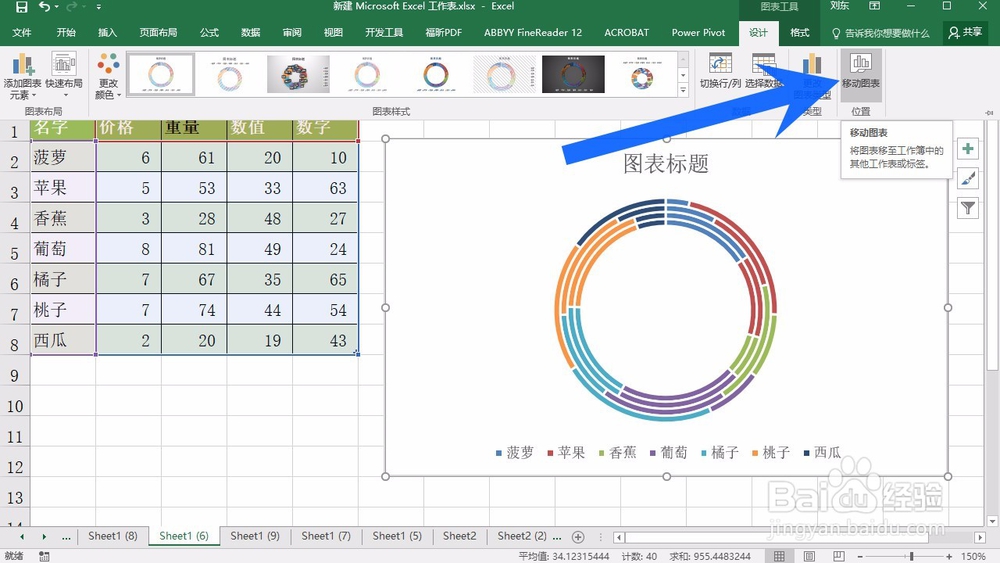Click the 150% zoom level
The height and width of the screenshot is (563, 1000).
click(973, 557)
